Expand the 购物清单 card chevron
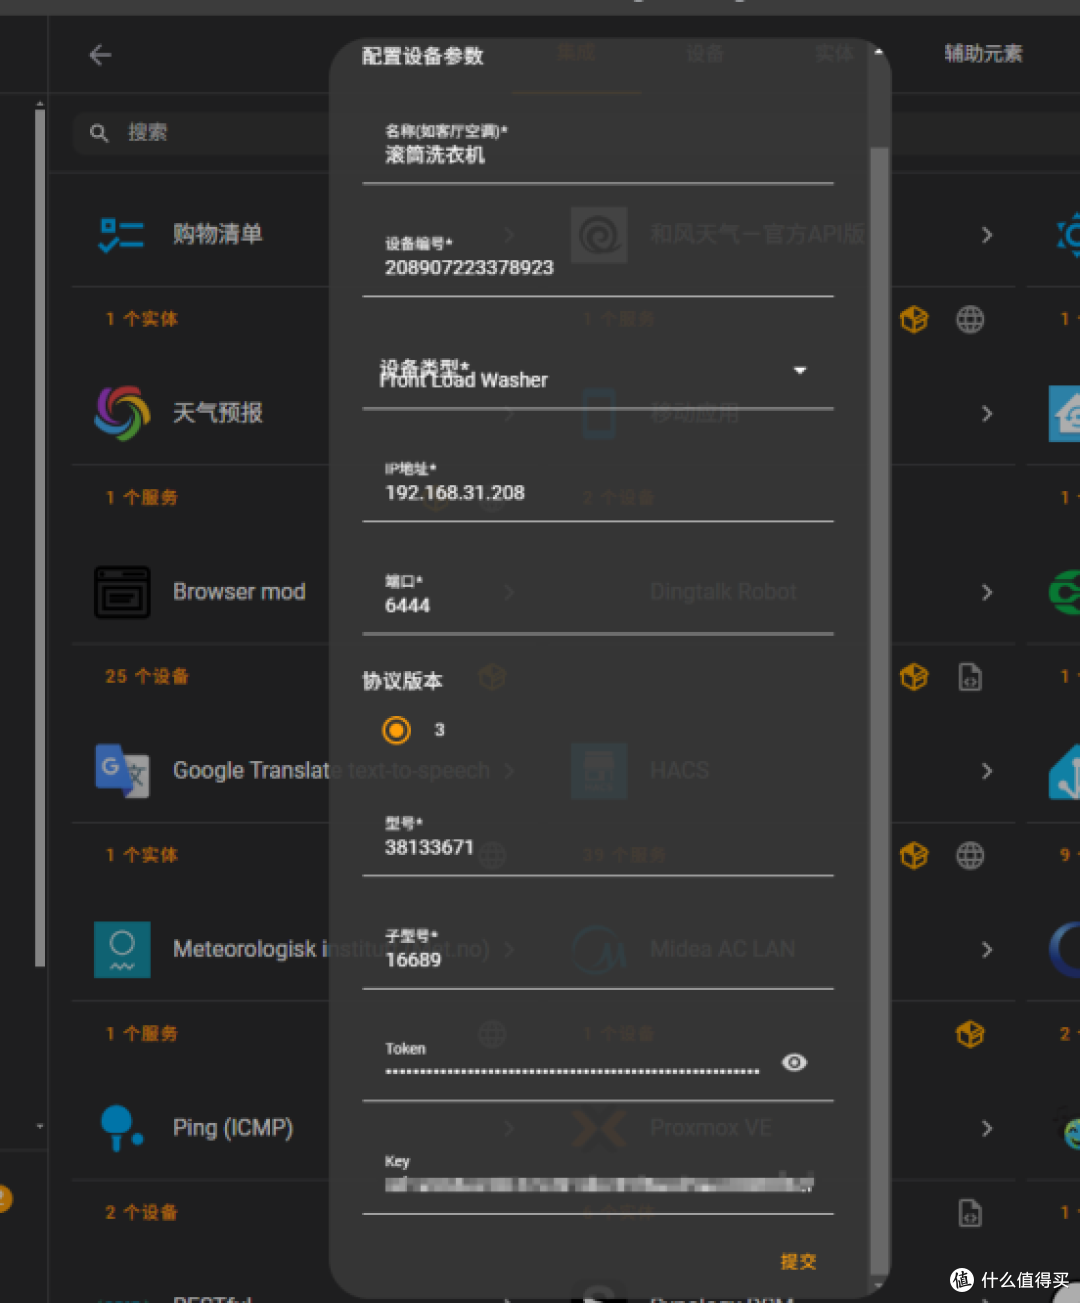 pyautogui.click(x=509, y=235)
